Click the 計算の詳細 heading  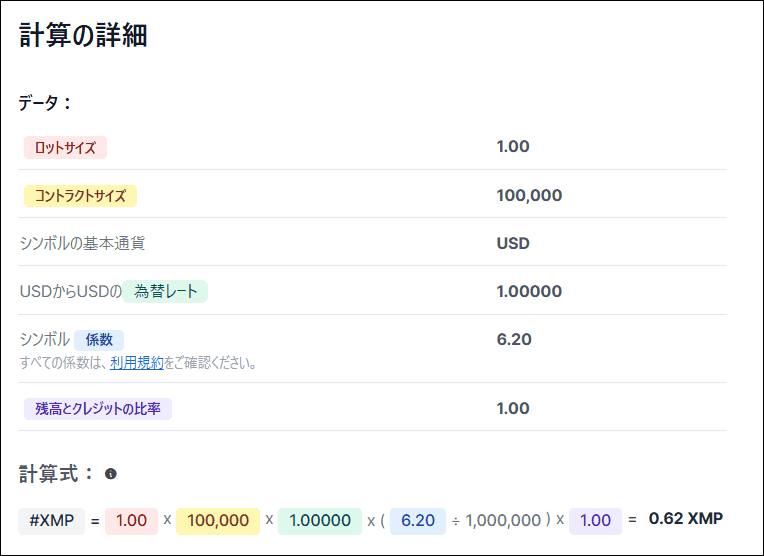(83, 36)
